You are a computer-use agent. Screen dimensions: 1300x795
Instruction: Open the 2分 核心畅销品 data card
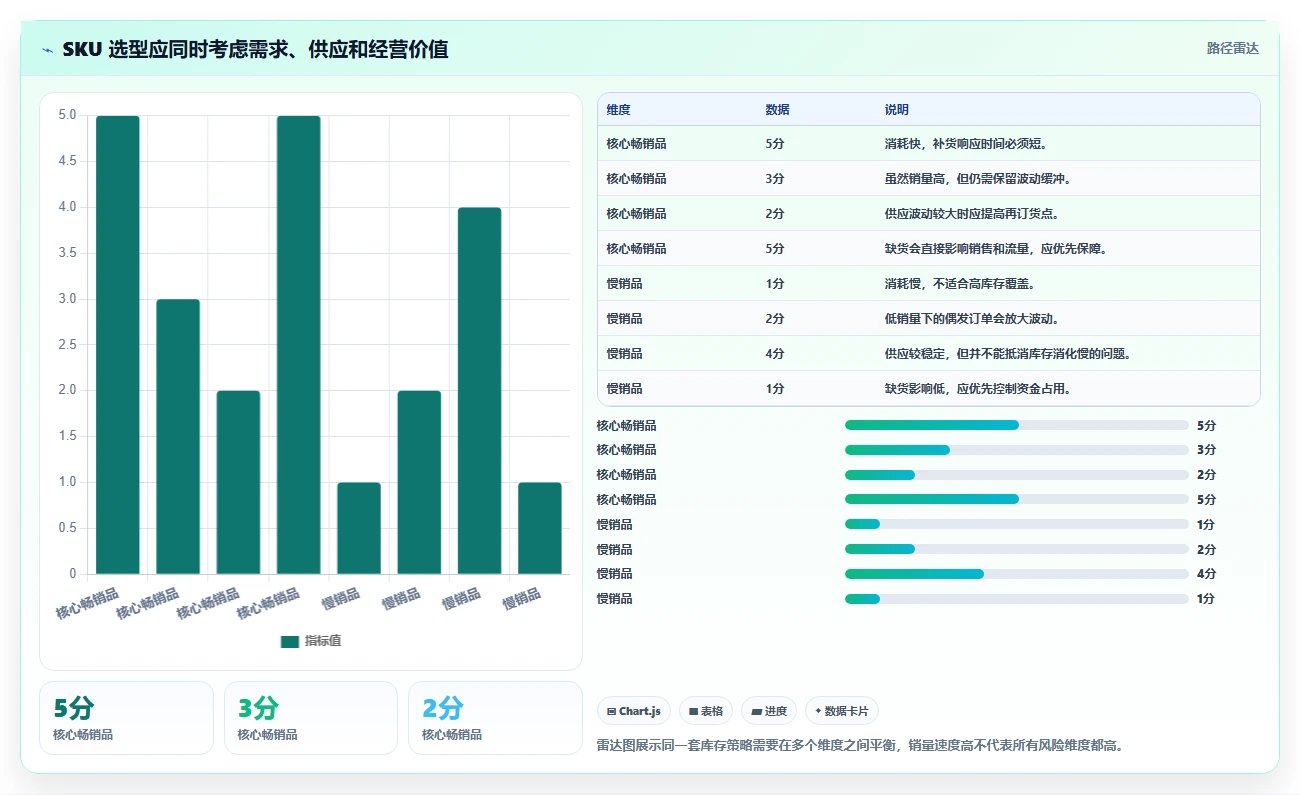(x=495, y=718)
